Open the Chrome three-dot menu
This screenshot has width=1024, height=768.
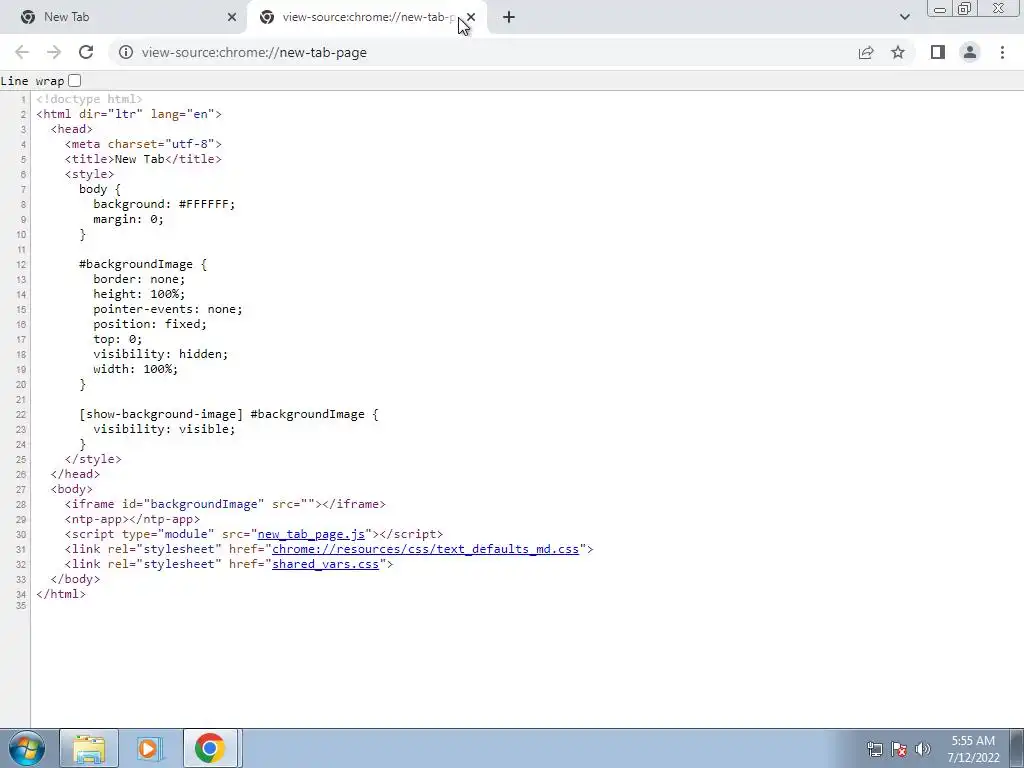pos(1002,52)
